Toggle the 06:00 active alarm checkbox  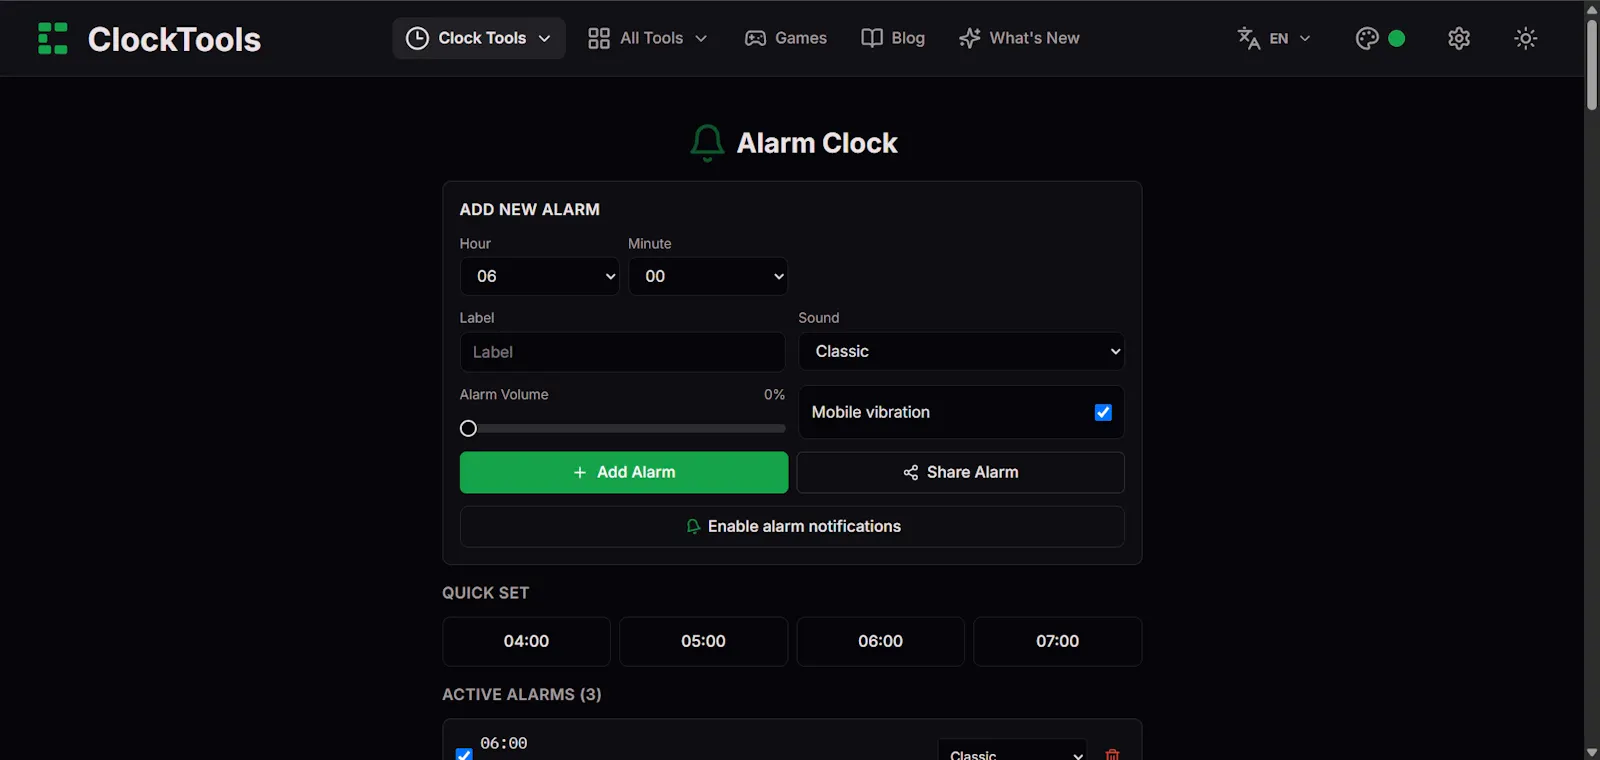(x=464, y=754)
